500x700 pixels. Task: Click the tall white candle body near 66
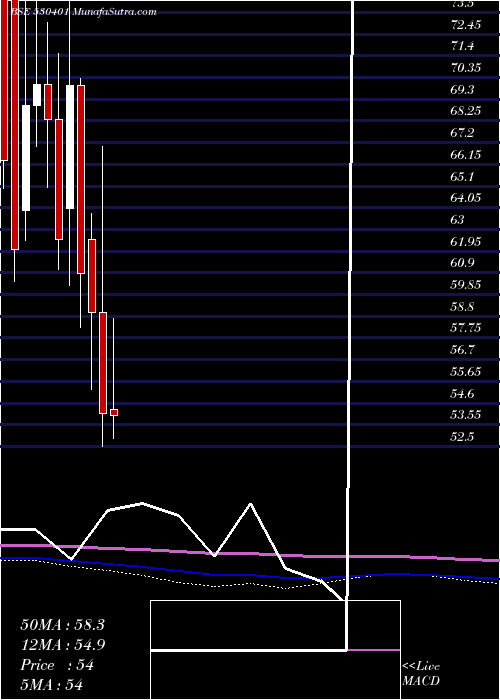(70, 147)
